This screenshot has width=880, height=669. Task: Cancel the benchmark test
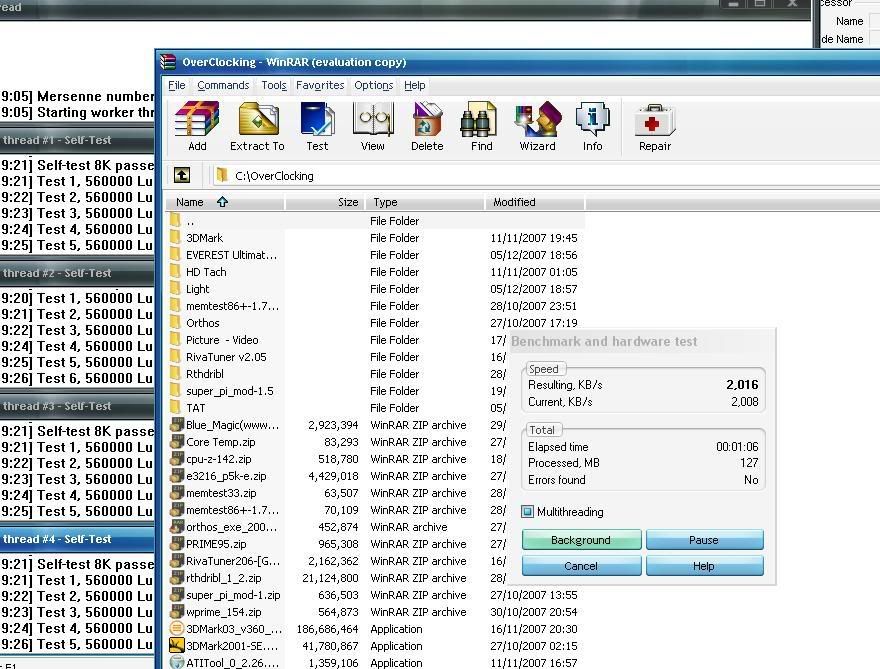[x=581, y=566]
